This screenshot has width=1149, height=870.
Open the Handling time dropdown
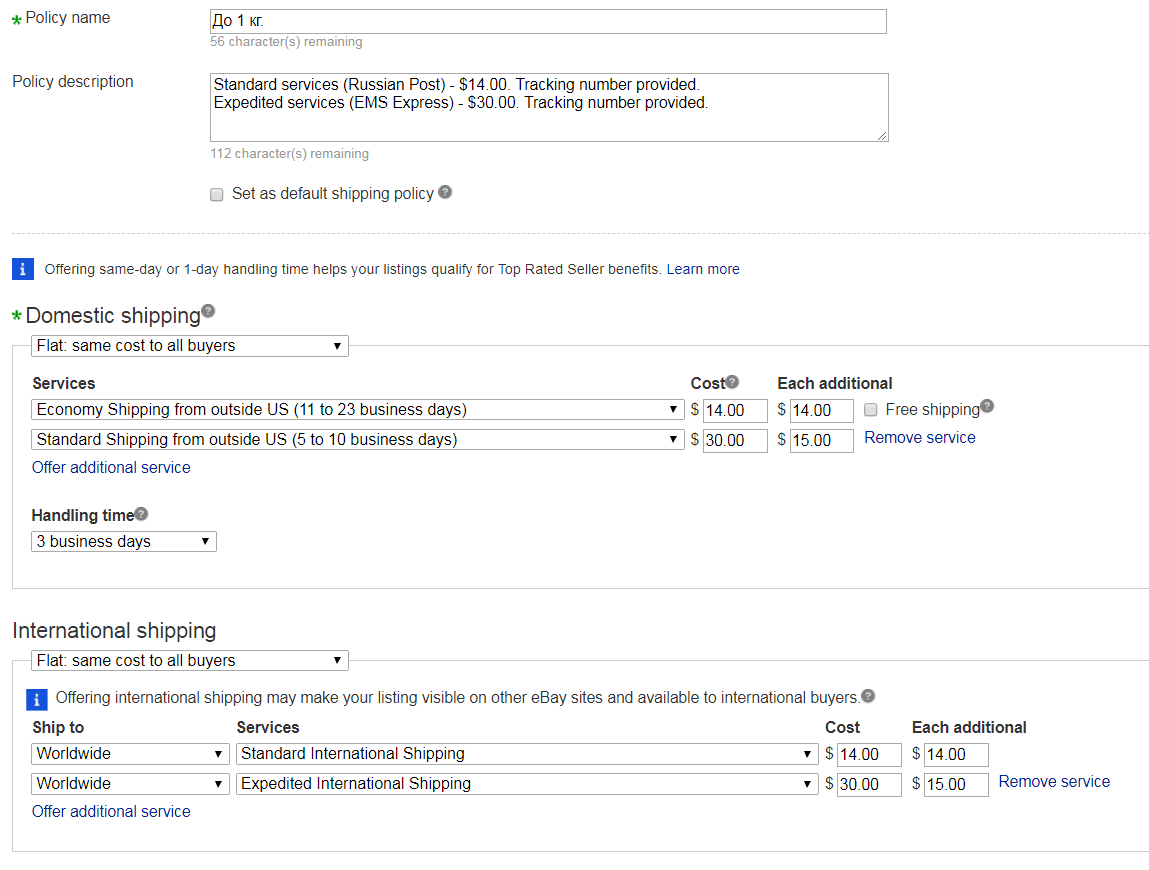[124, 542]
